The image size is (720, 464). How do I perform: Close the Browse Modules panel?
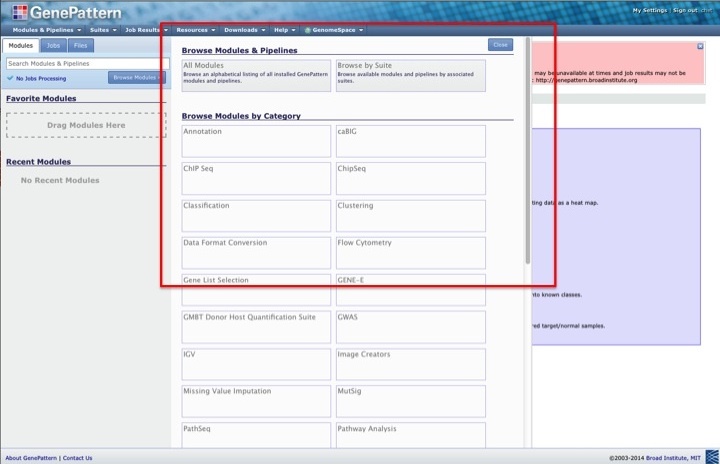tap(500, 45)
